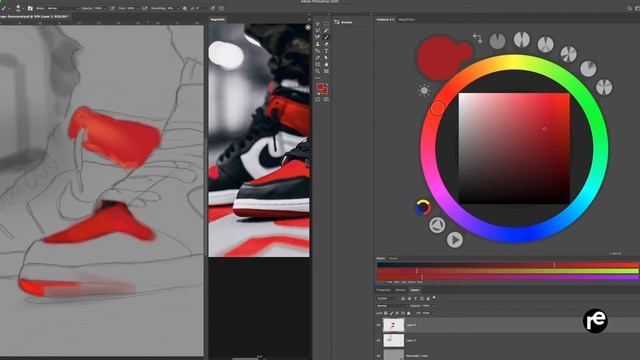This screenshot has height=360, width=640.
Task: Select the Brush tool in toolbar
Action: click(x=326, y=37)
